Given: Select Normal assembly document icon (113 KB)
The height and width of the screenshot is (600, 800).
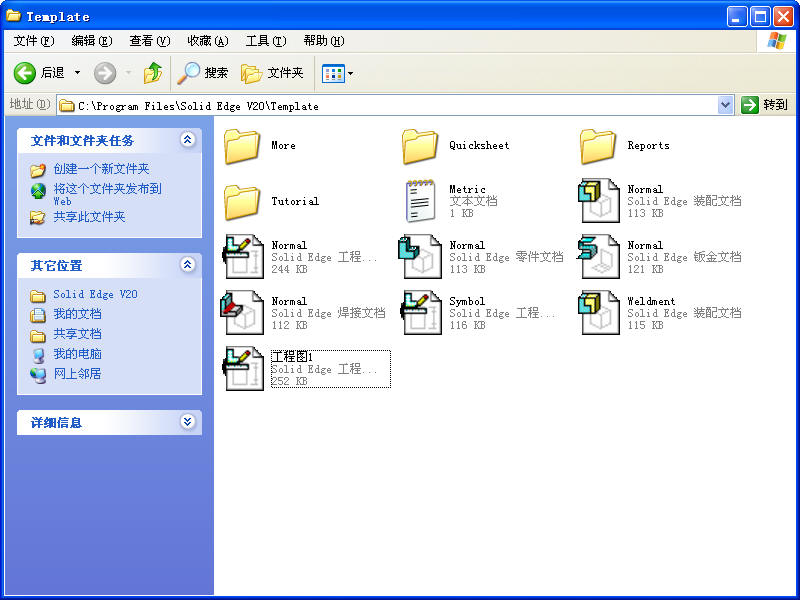Looking at the screenshot, I should pos(599,201).
